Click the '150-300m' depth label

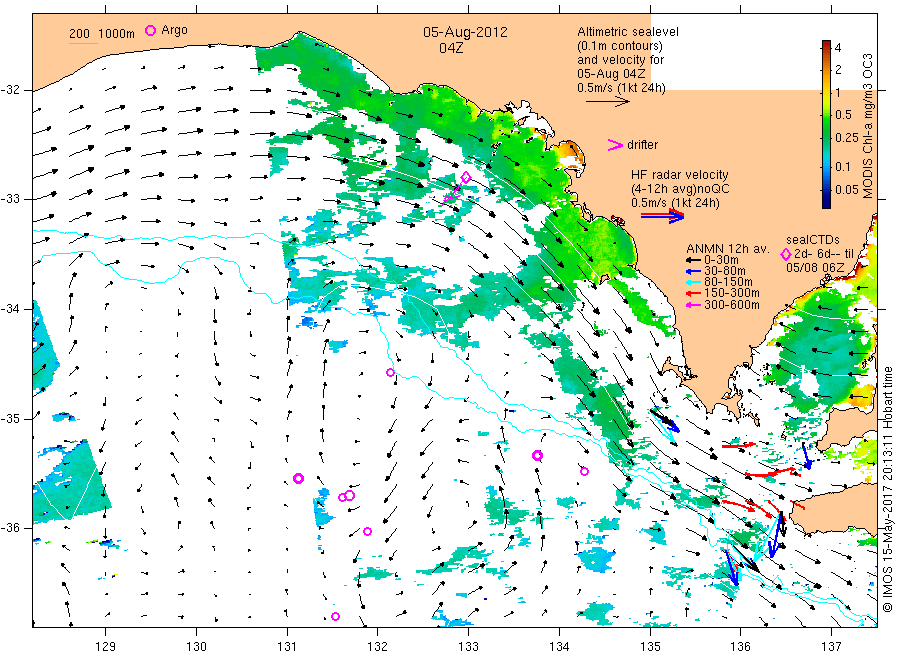[x=732, y=293]
